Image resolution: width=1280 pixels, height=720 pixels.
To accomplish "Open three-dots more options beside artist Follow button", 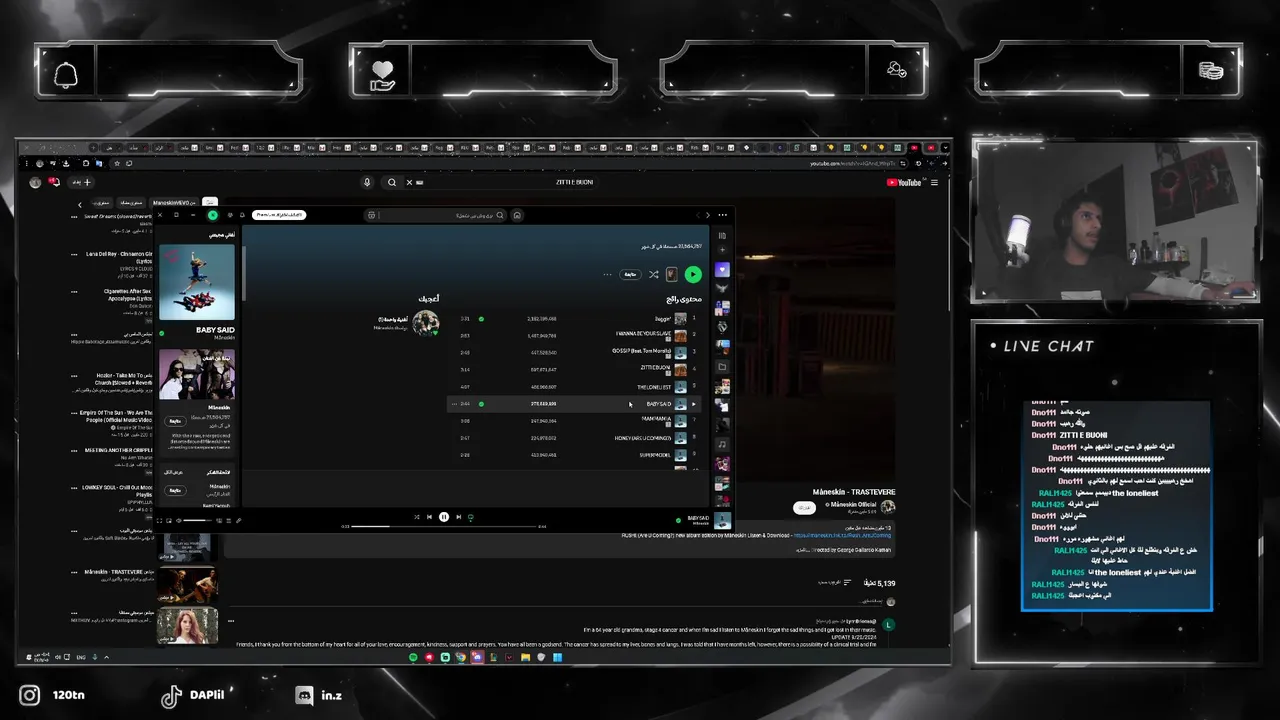I will (607, 274).
